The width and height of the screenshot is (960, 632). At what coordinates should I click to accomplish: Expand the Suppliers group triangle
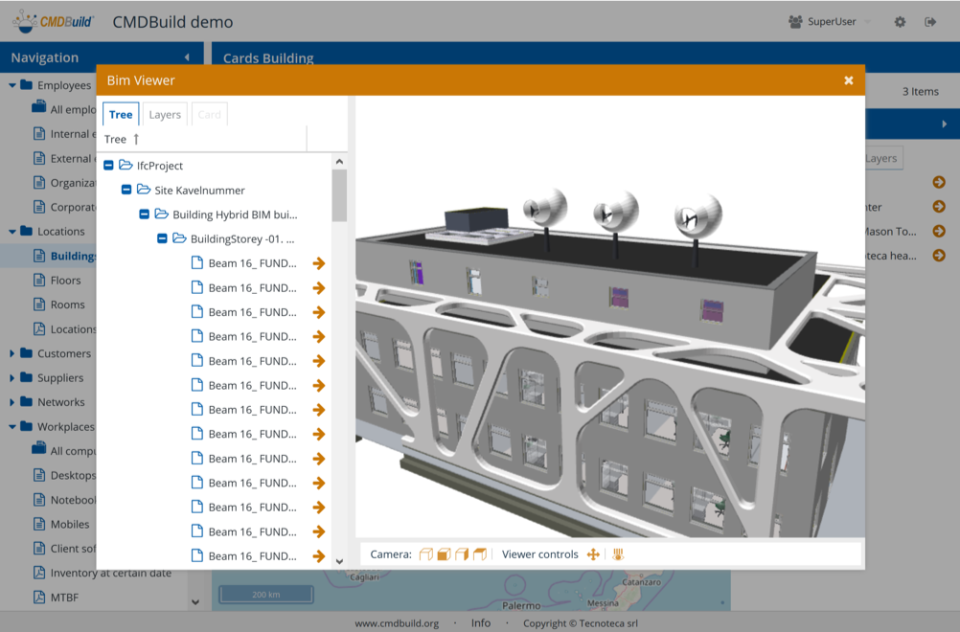[x=12, y=378]
